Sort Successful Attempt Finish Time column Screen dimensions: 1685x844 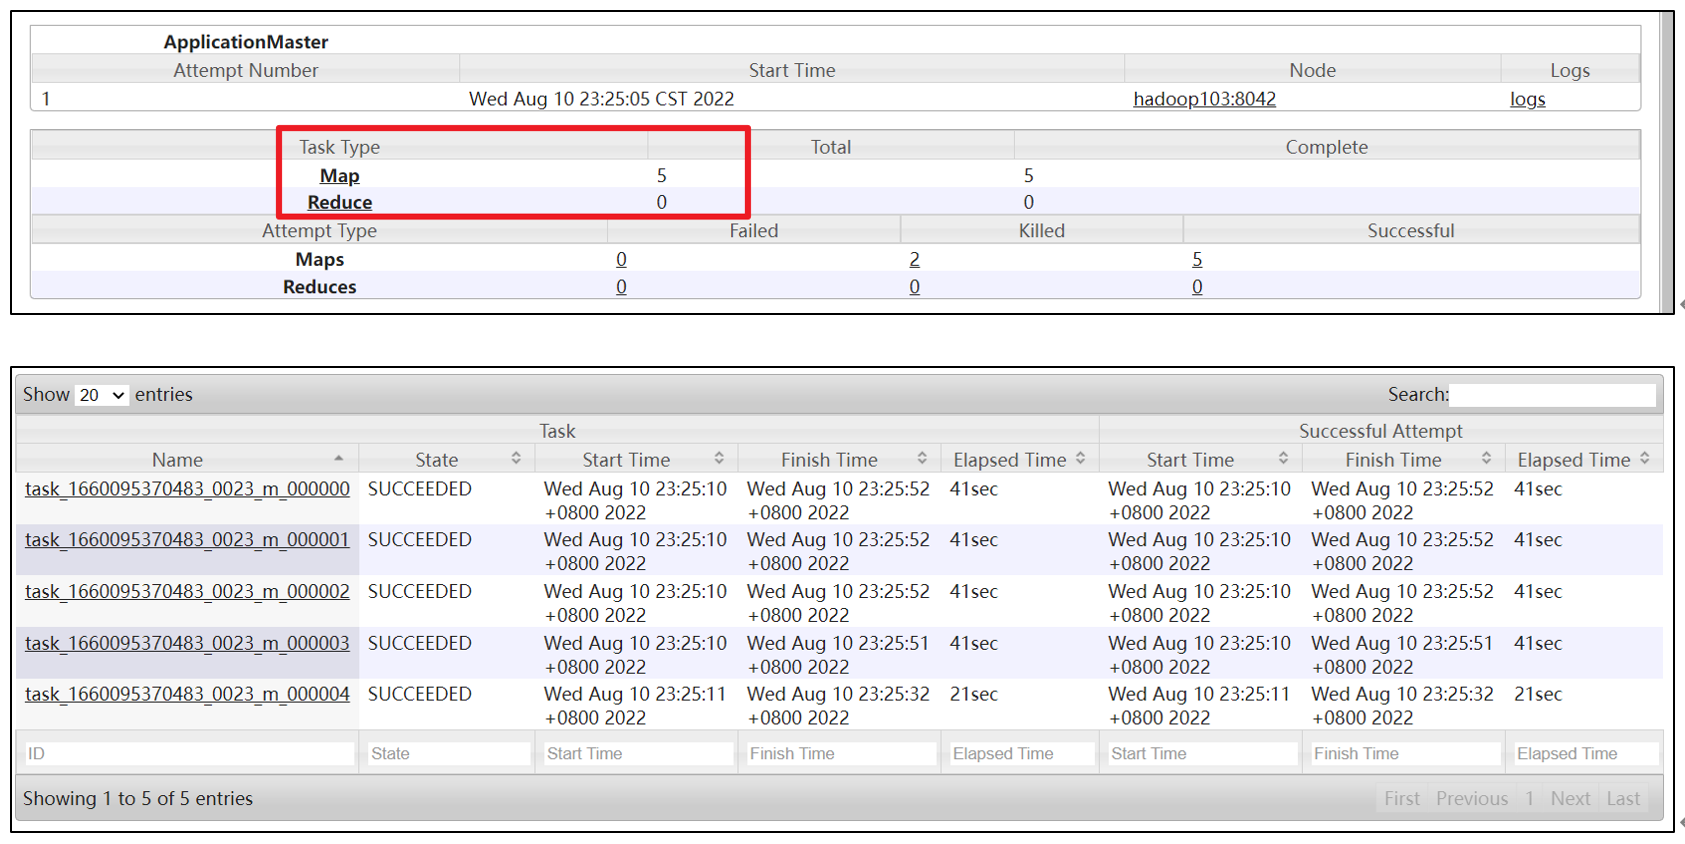click(x=1486, y=459)
